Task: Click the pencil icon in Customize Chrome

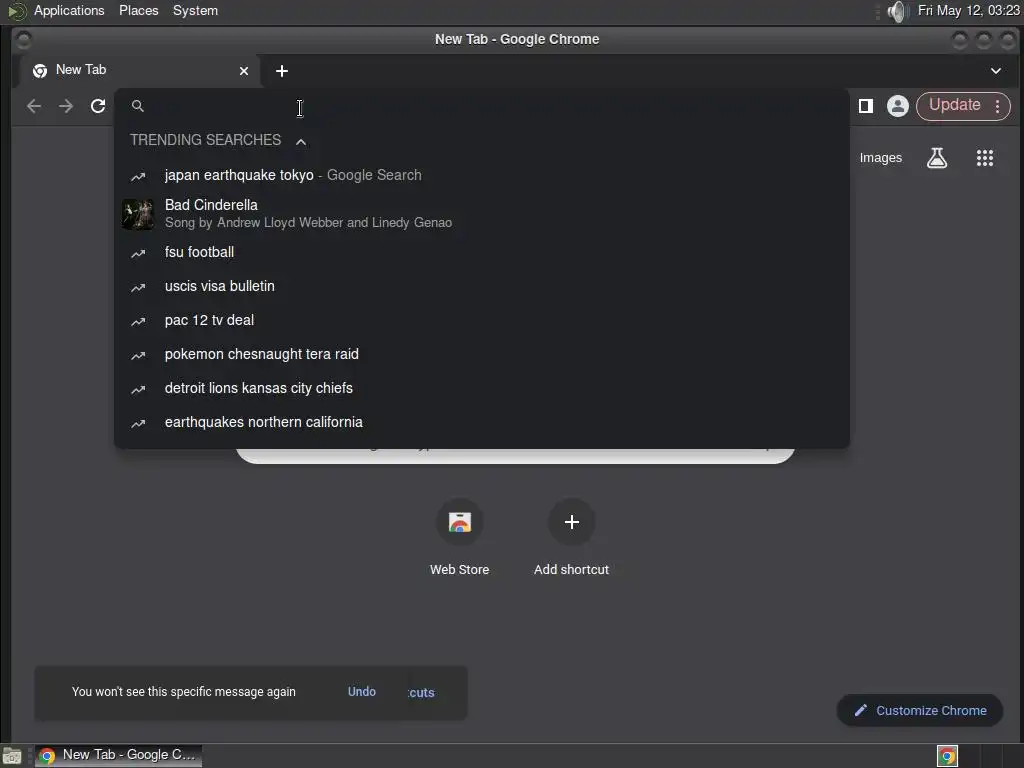Action: [x=861, y=710]
